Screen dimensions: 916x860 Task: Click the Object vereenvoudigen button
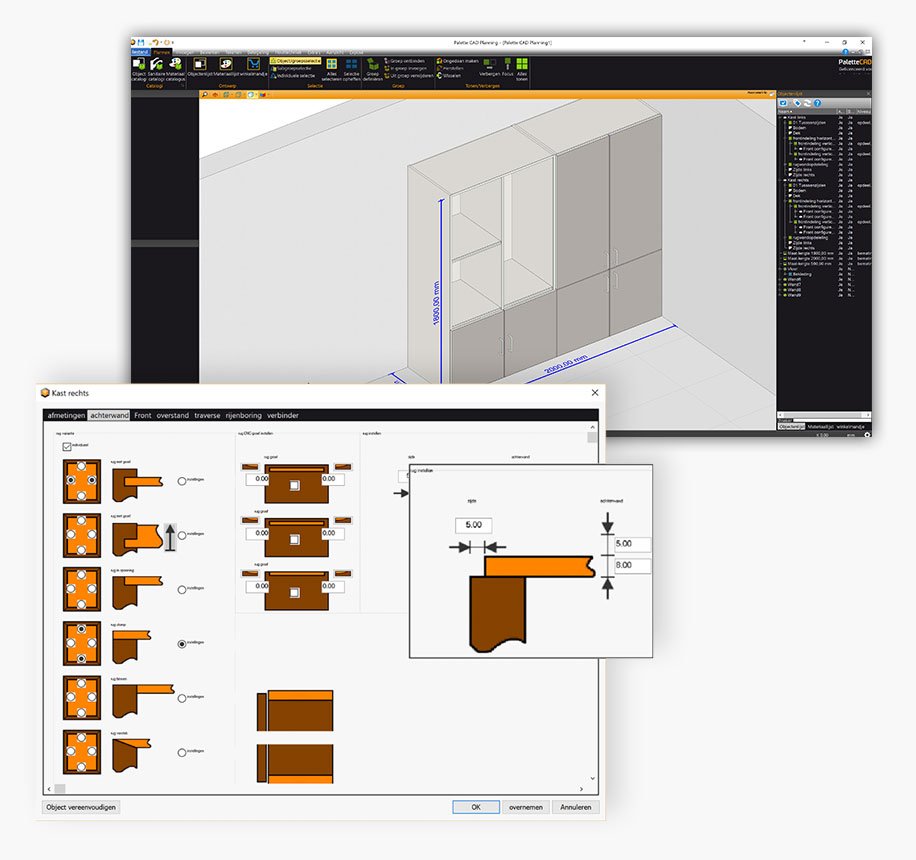[x=81, y=807]
